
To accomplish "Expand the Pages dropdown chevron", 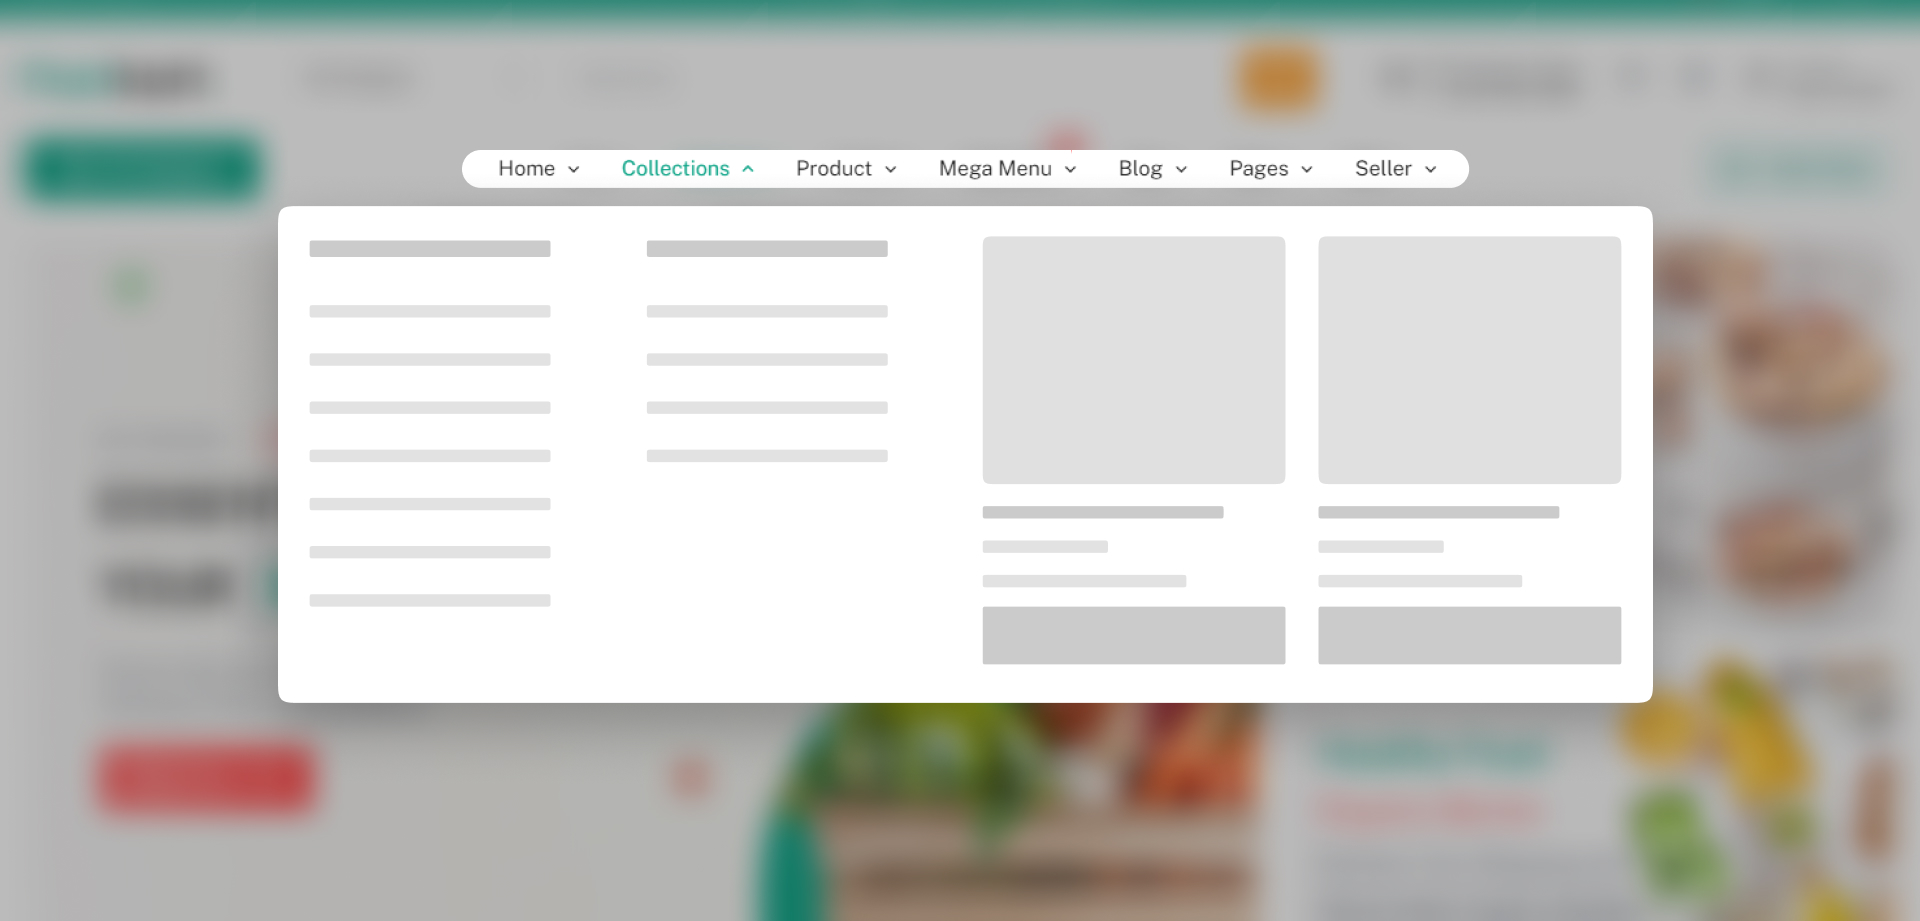I will [x=1307, y=170].
